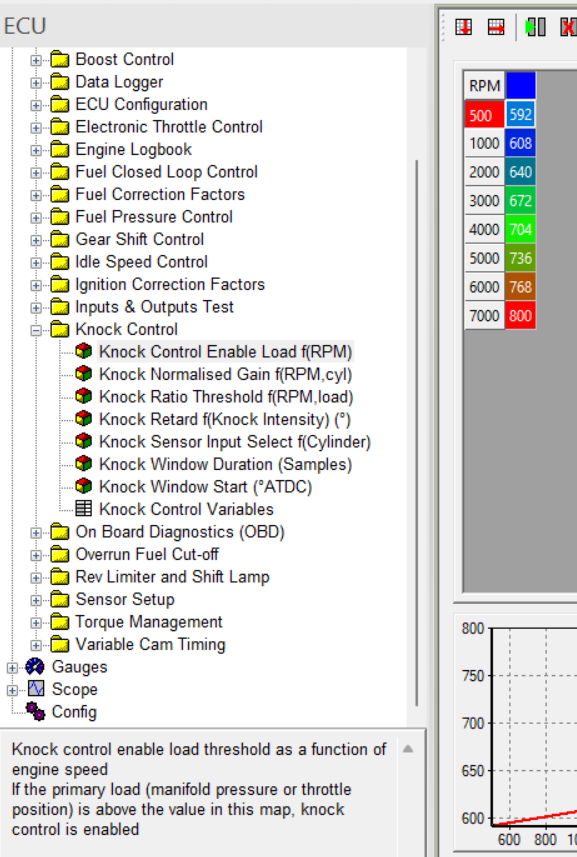Image resolution: width=577 pixels, height=857 pixels.
Task: Click the description panel scroll-up arrow
Action: click(408, 749)
